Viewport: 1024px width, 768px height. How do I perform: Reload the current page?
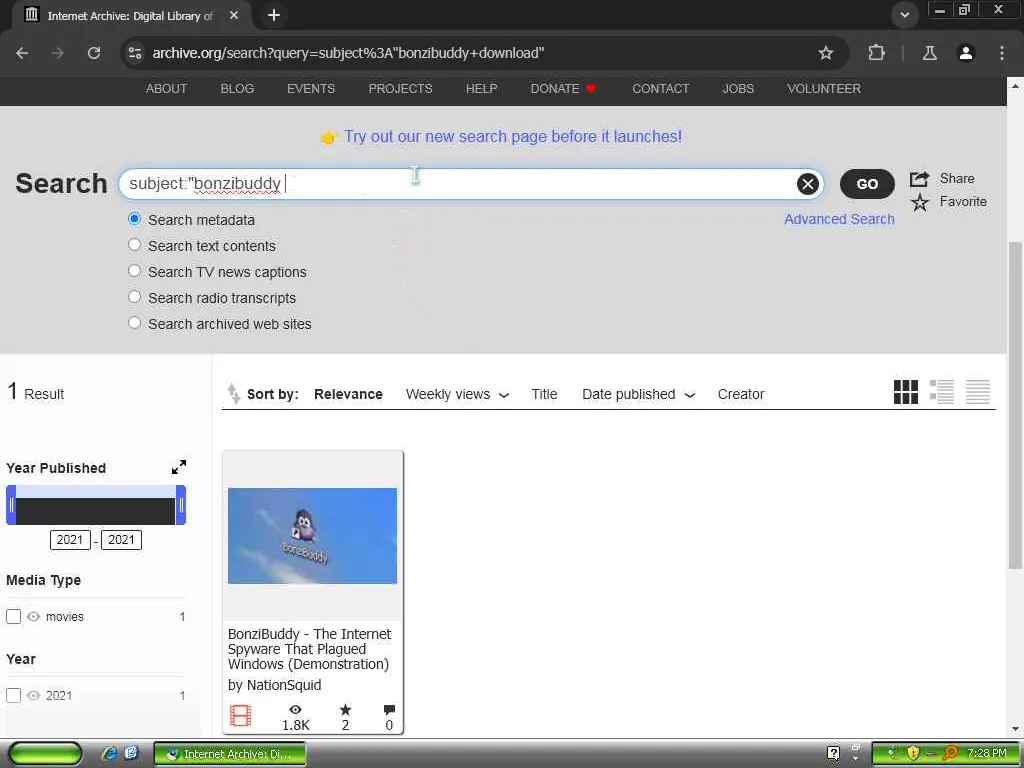click(94, 53)
